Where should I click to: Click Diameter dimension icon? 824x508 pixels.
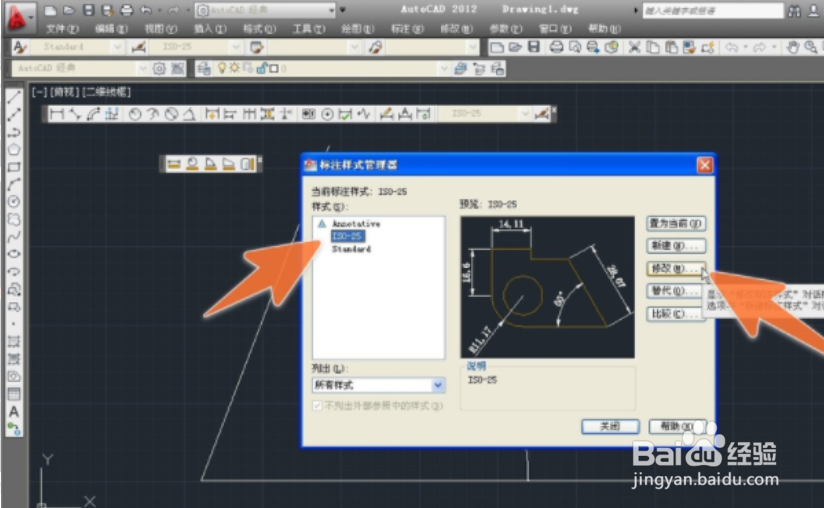tap(171, 113)
